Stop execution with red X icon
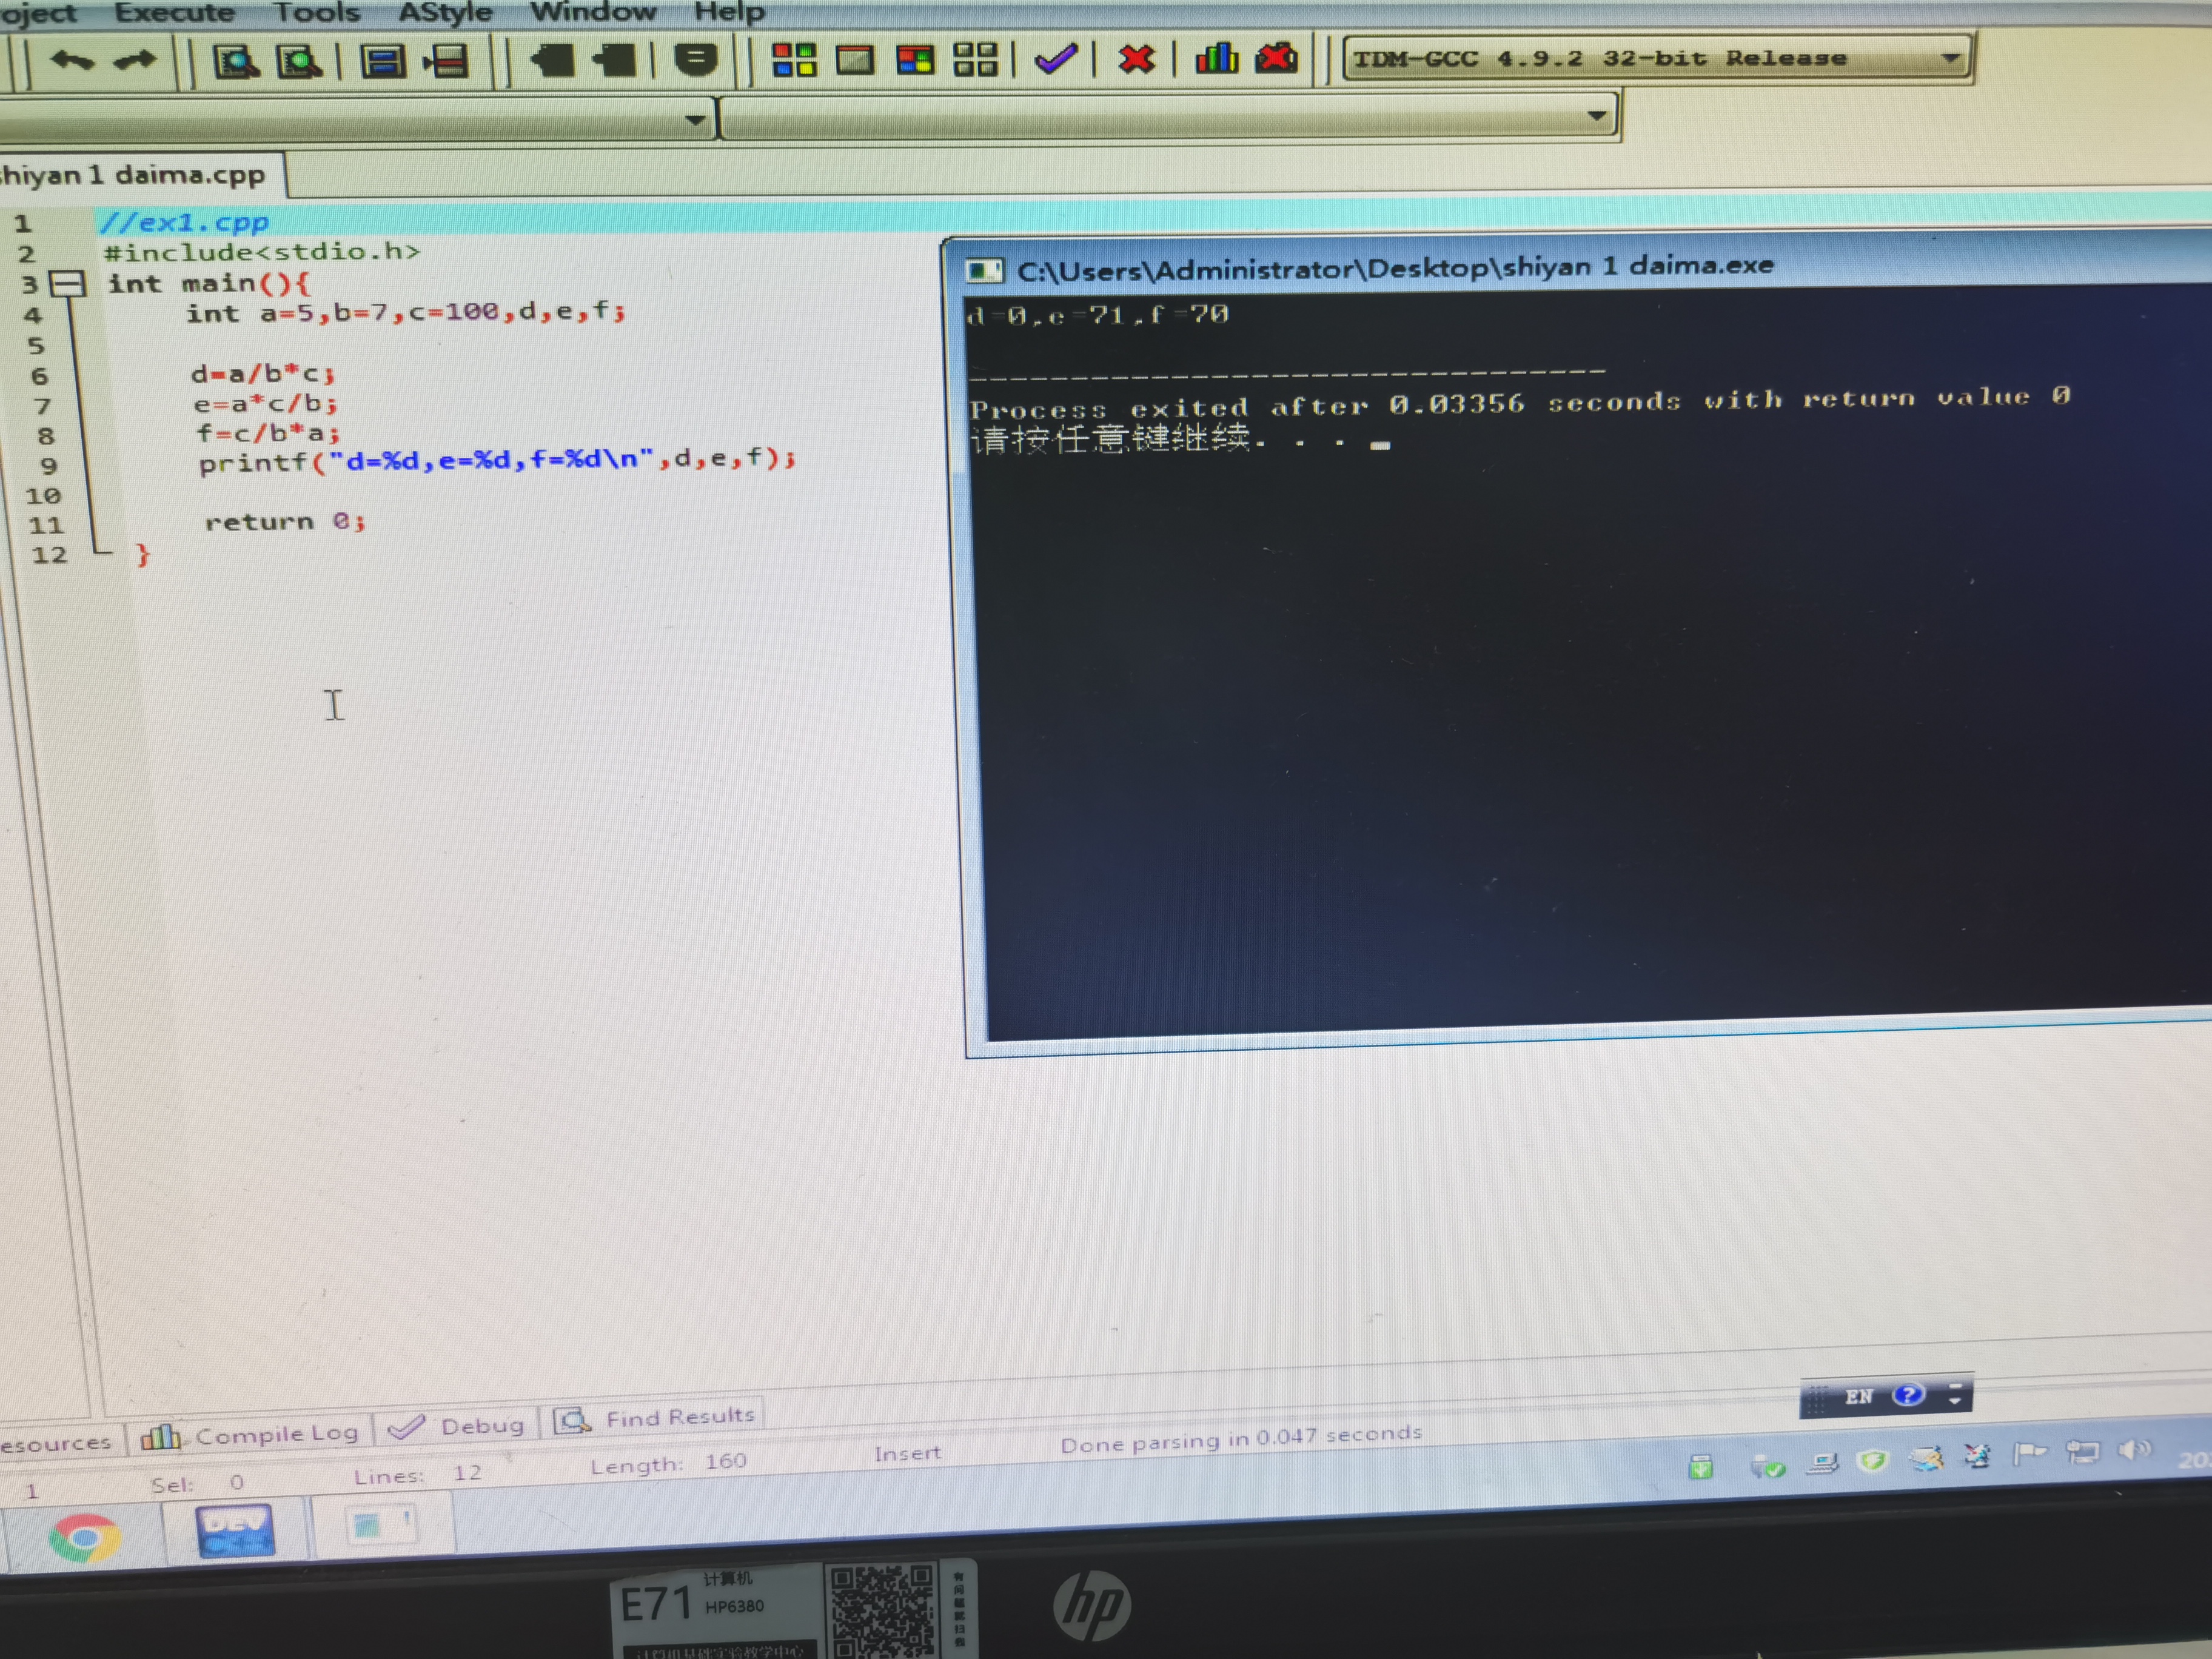 click(1136, 59)
